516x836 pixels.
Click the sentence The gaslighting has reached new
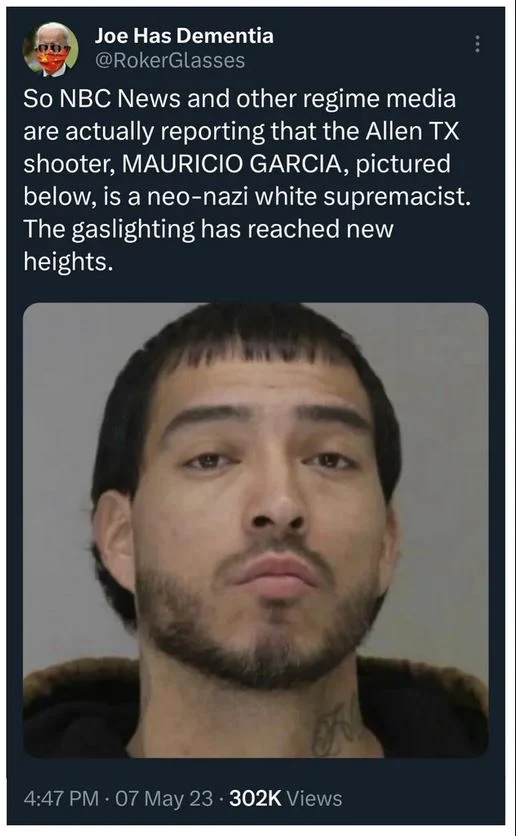click(x=208, y=230)
